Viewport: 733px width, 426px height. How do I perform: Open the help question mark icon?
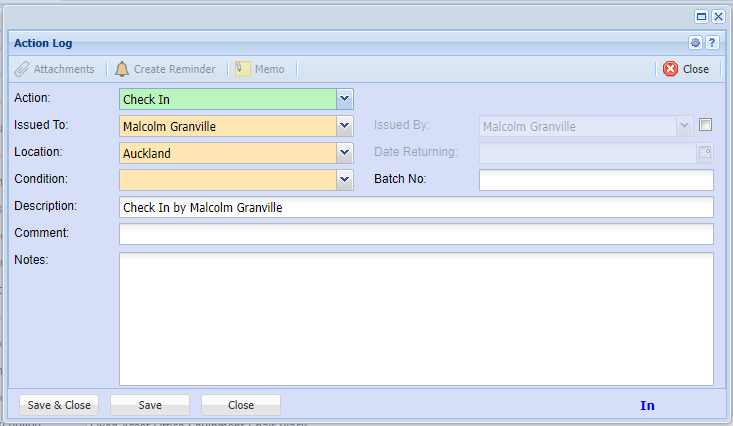click(712, 43)
